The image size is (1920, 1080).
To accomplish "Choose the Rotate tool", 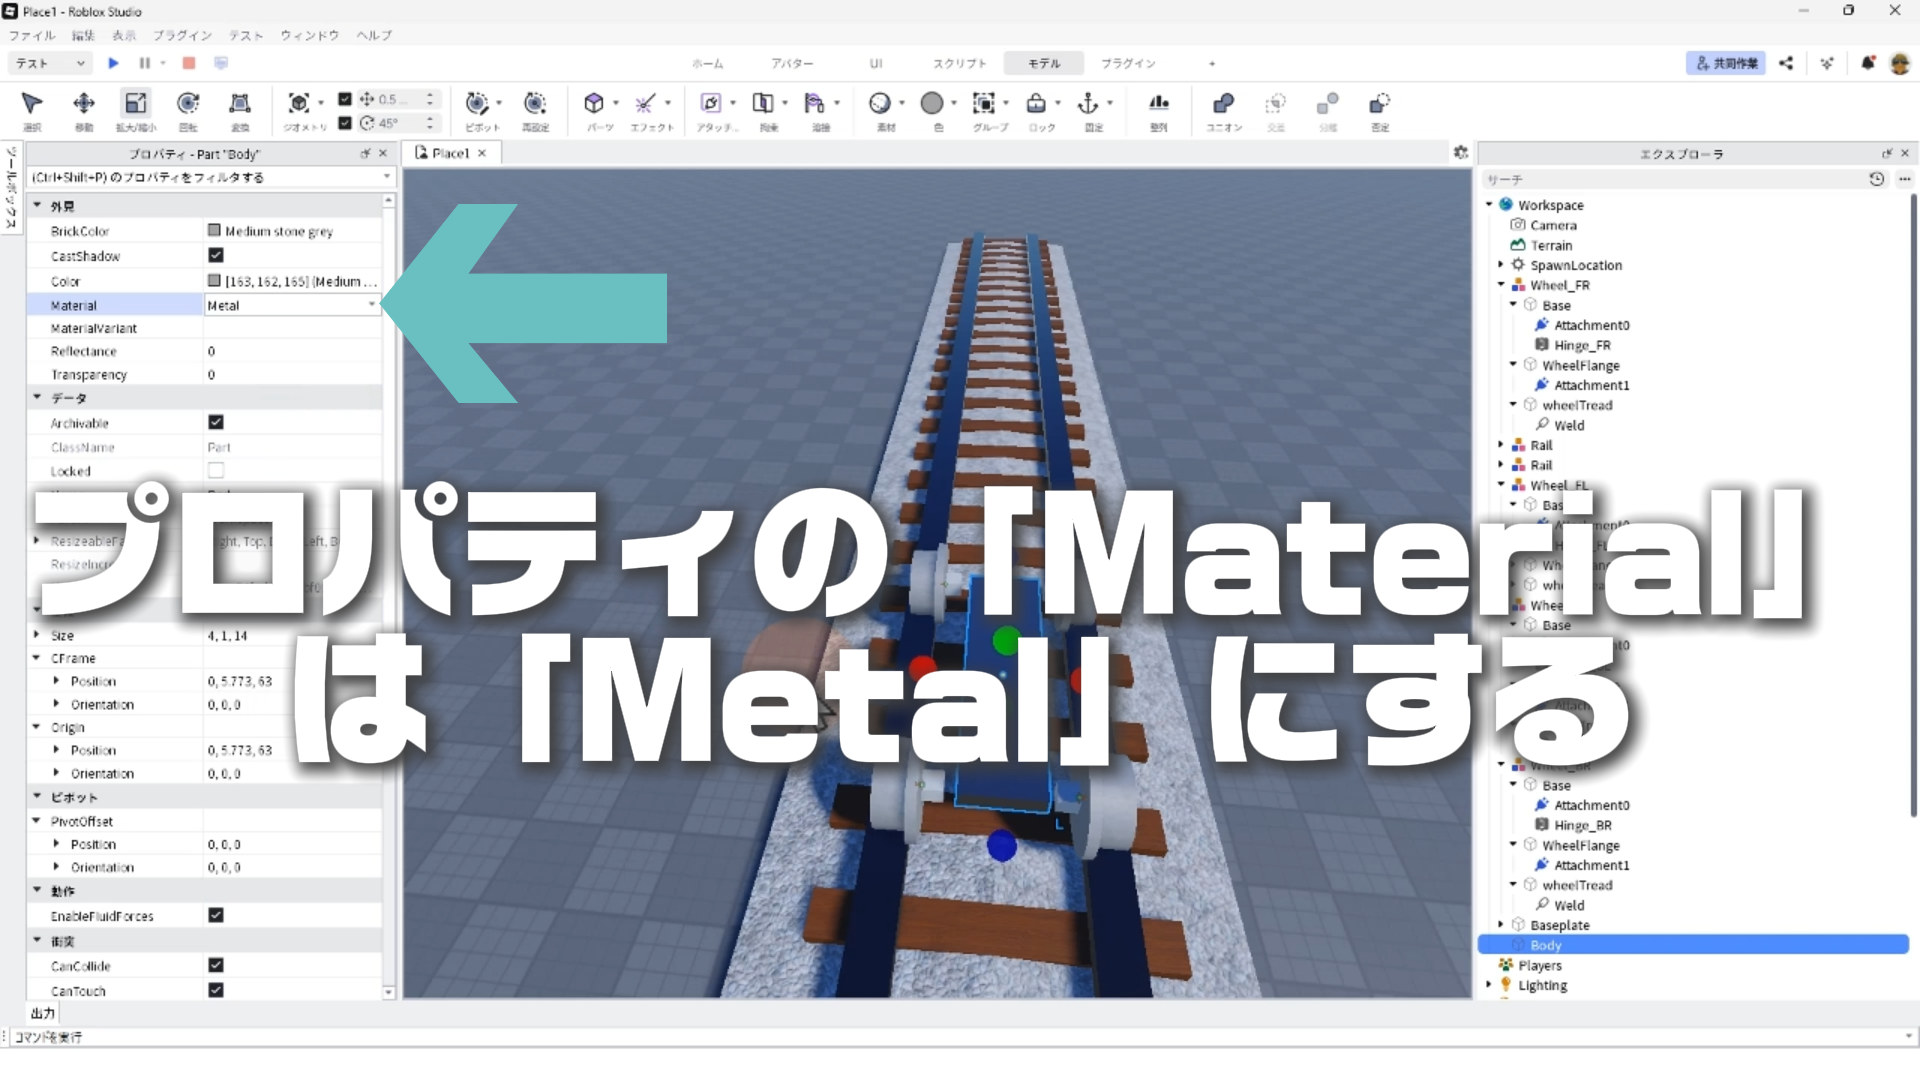I will [188, 104].
